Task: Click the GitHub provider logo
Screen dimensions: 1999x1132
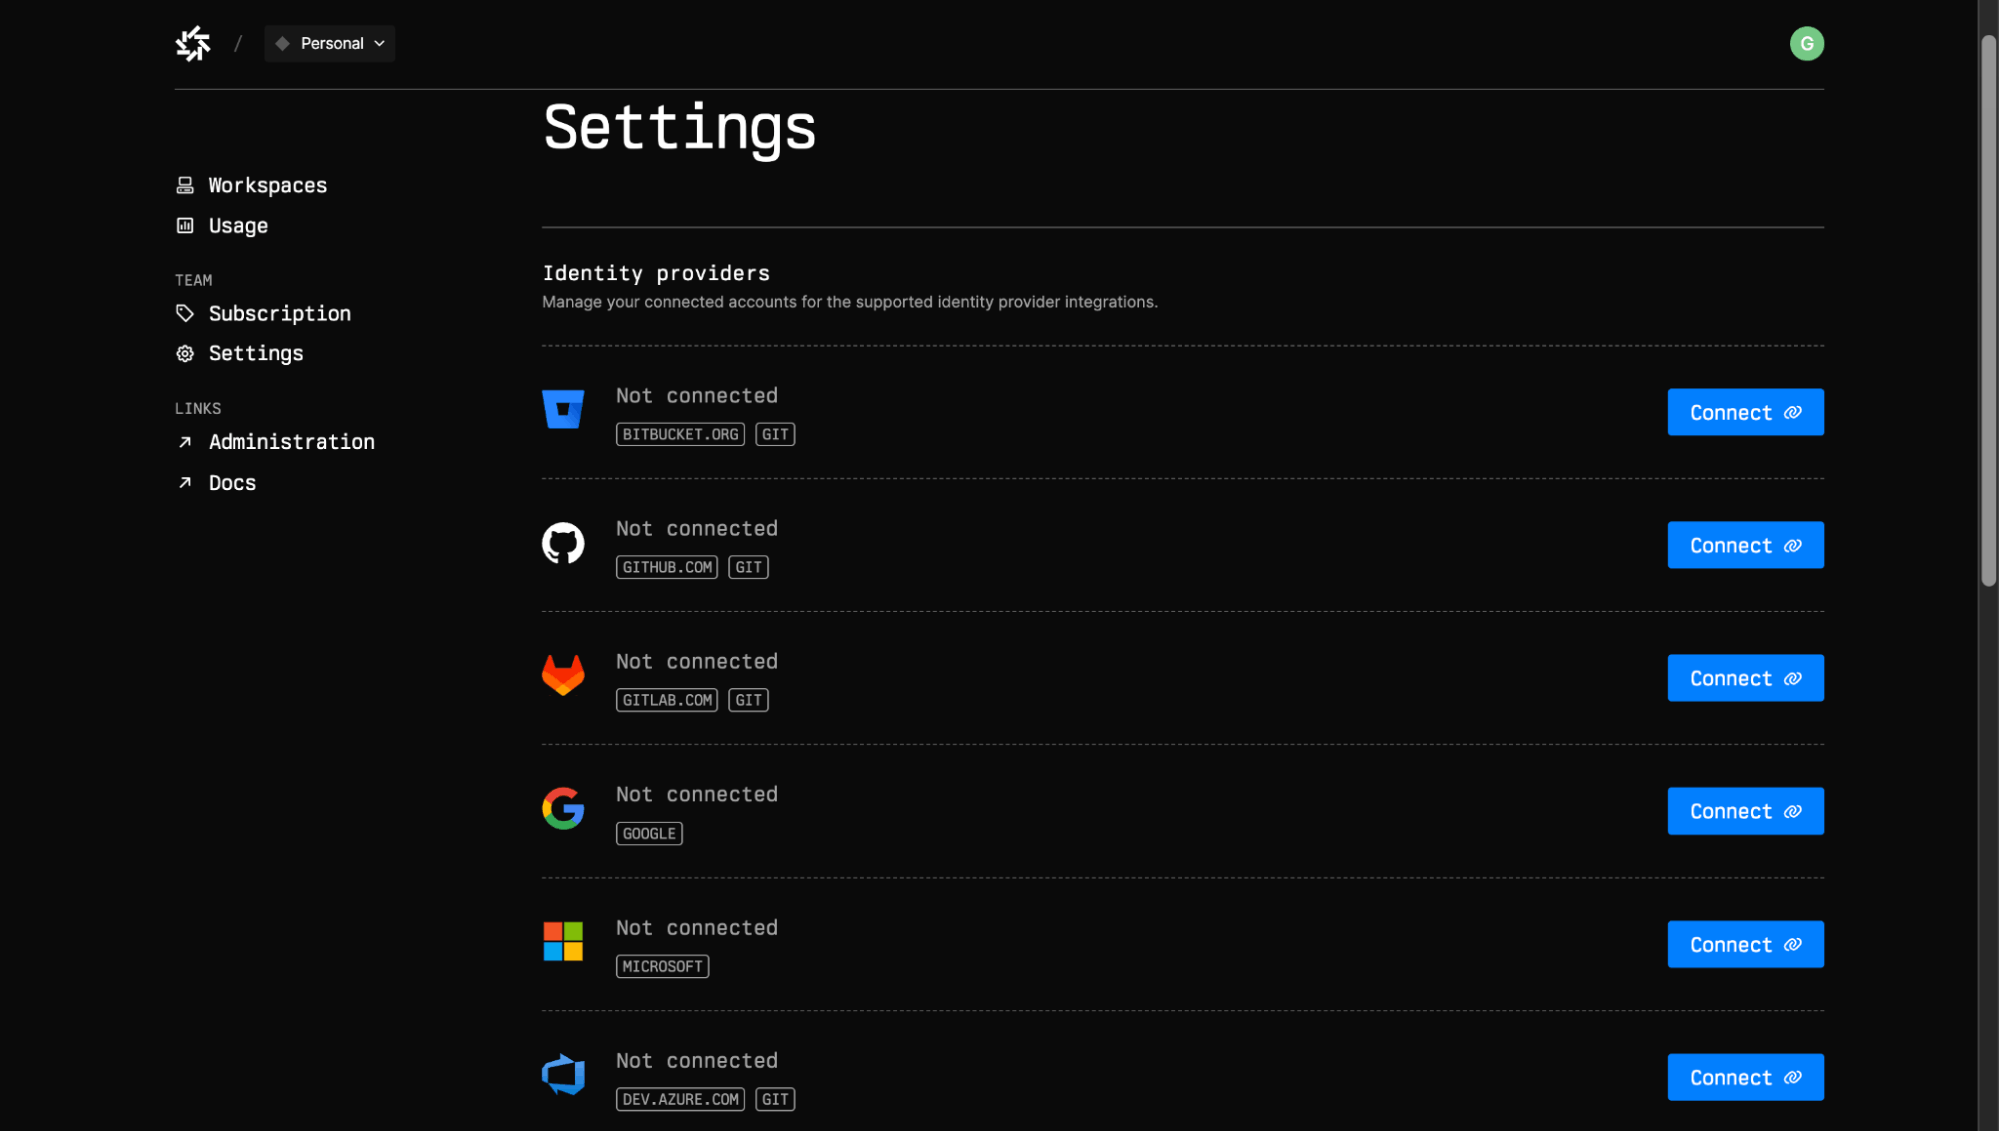Action: (563, 543)
